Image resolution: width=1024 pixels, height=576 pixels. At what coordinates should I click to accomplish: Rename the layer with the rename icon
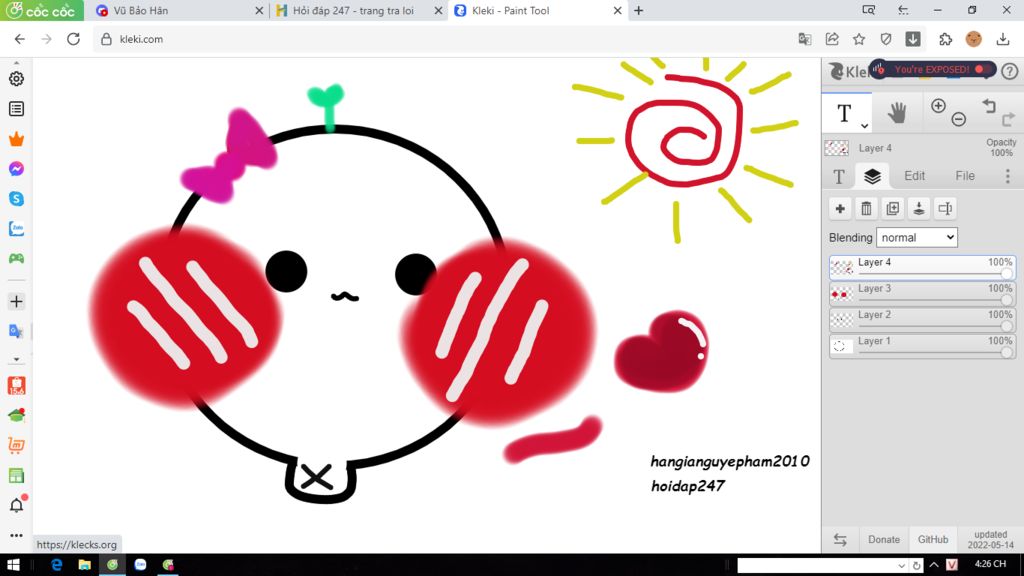[945, 209]
